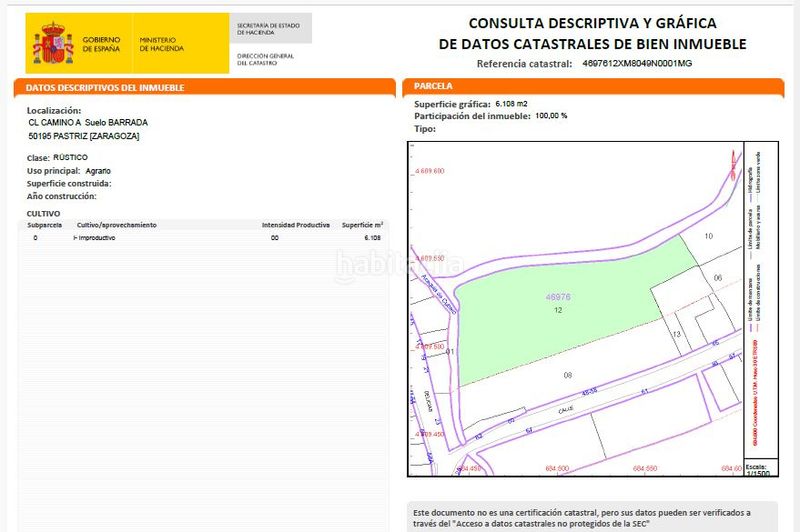Click the "4.609.550" coordinate label
Image resolution: width=800 pixels, height=532 pixels.
coord(430,258)
